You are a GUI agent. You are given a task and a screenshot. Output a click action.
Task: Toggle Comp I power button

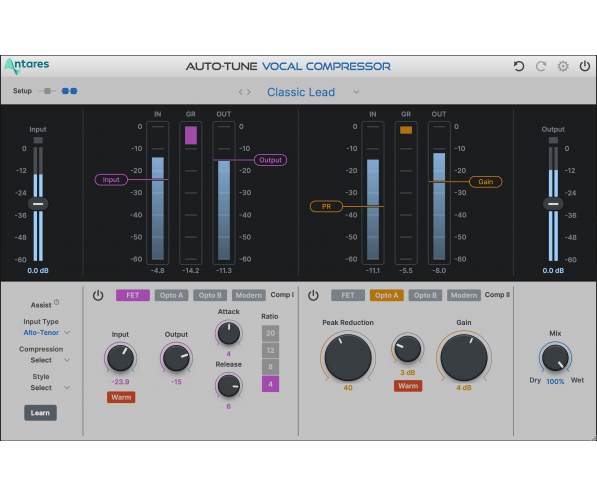point(98,296)
